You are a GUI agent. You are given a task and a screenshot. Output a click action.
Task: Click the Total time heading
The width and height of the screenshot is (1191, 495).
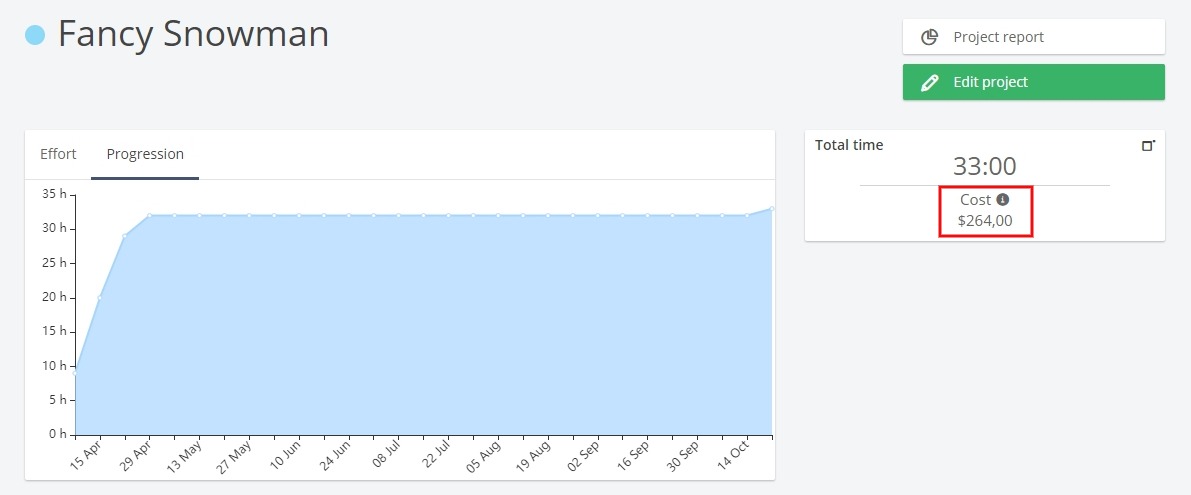click(849, 145)
